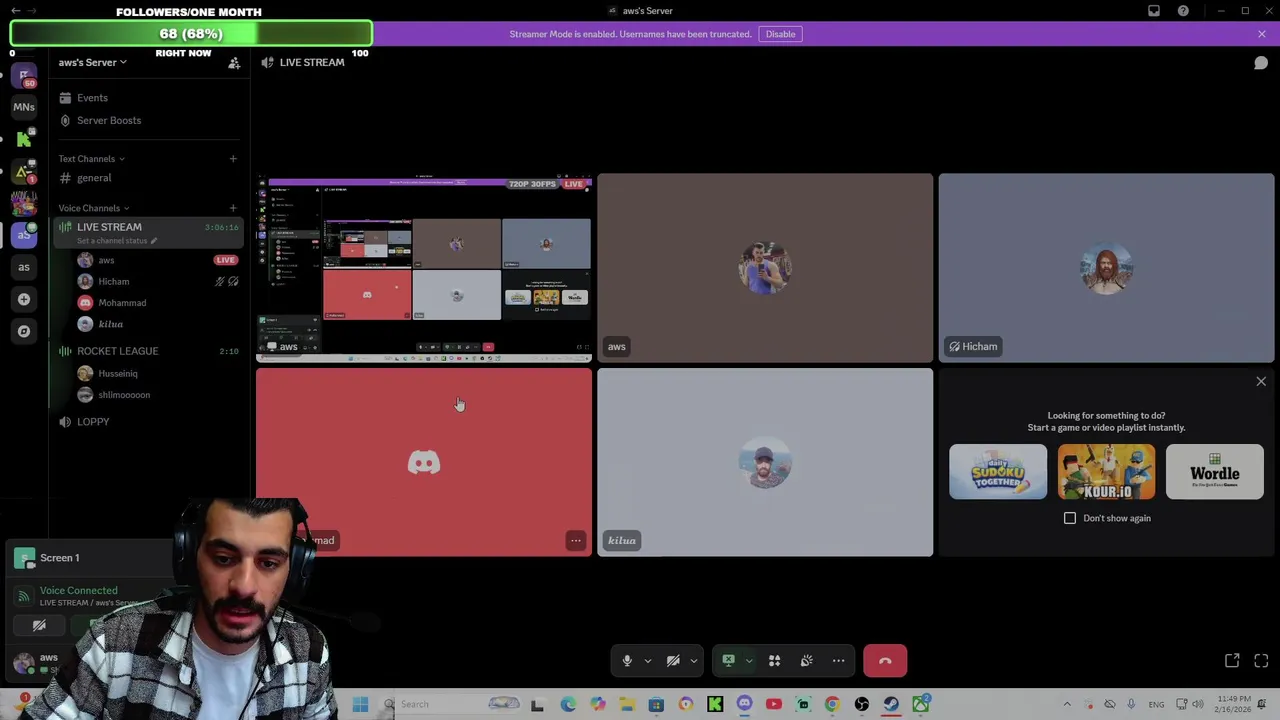
Task: Open more options ellipsis in call bar
Action: [838, 661]
